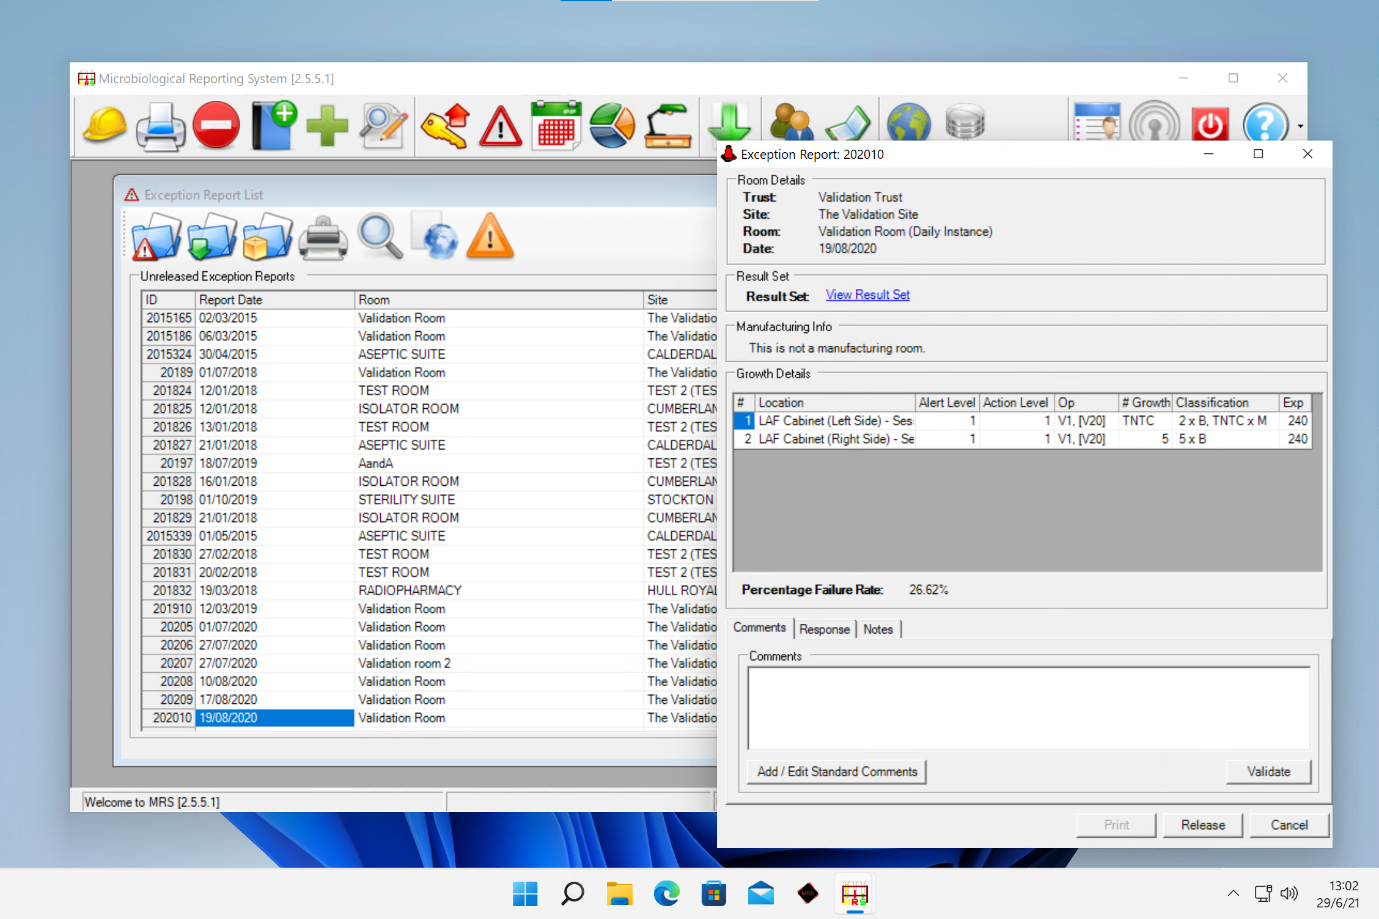Click the Release button
Image resolution: width=1379 pixels, height=919 pixels.
click(x=1202, y=825)
